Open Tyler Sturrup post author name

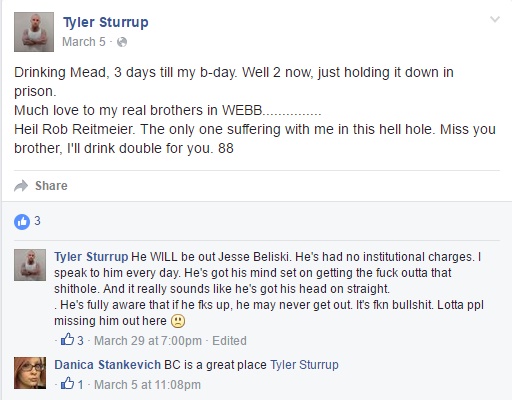click(x=105, y=22)
